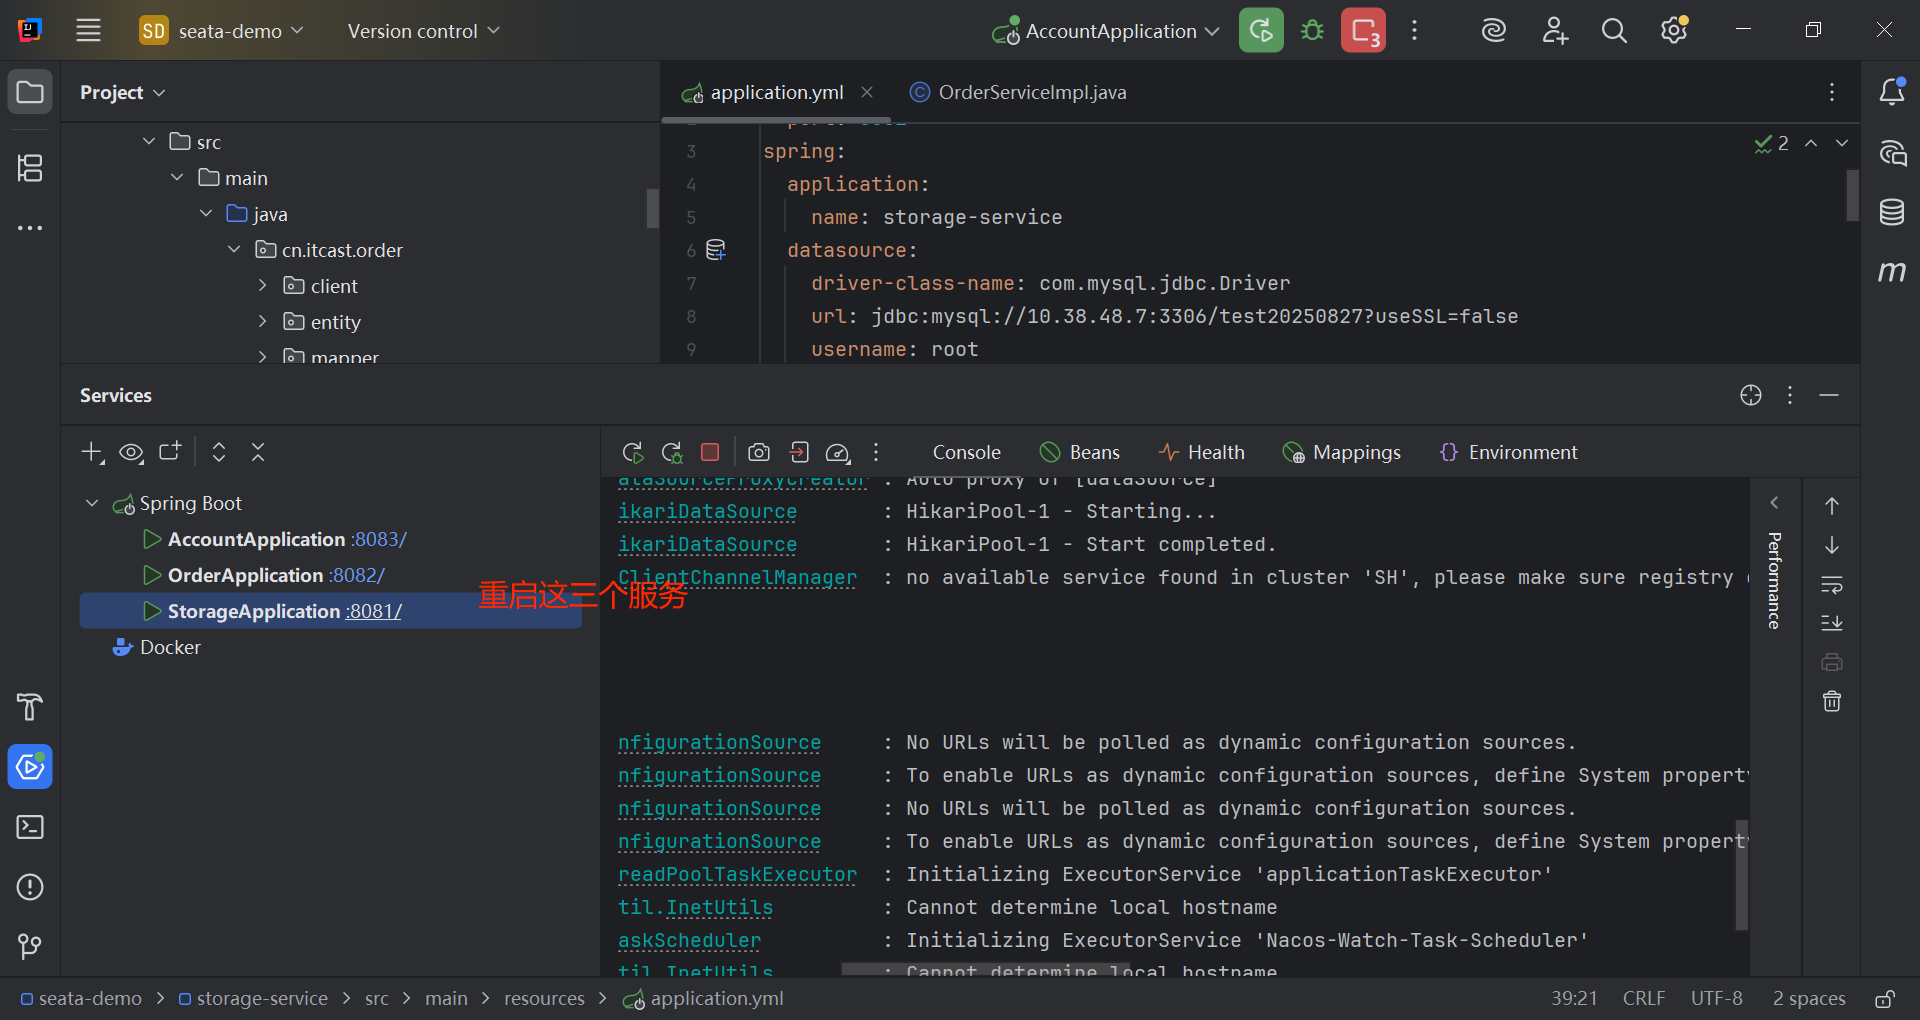
Task: Rerun StorageApplication in debug mode
Action: 672,452
